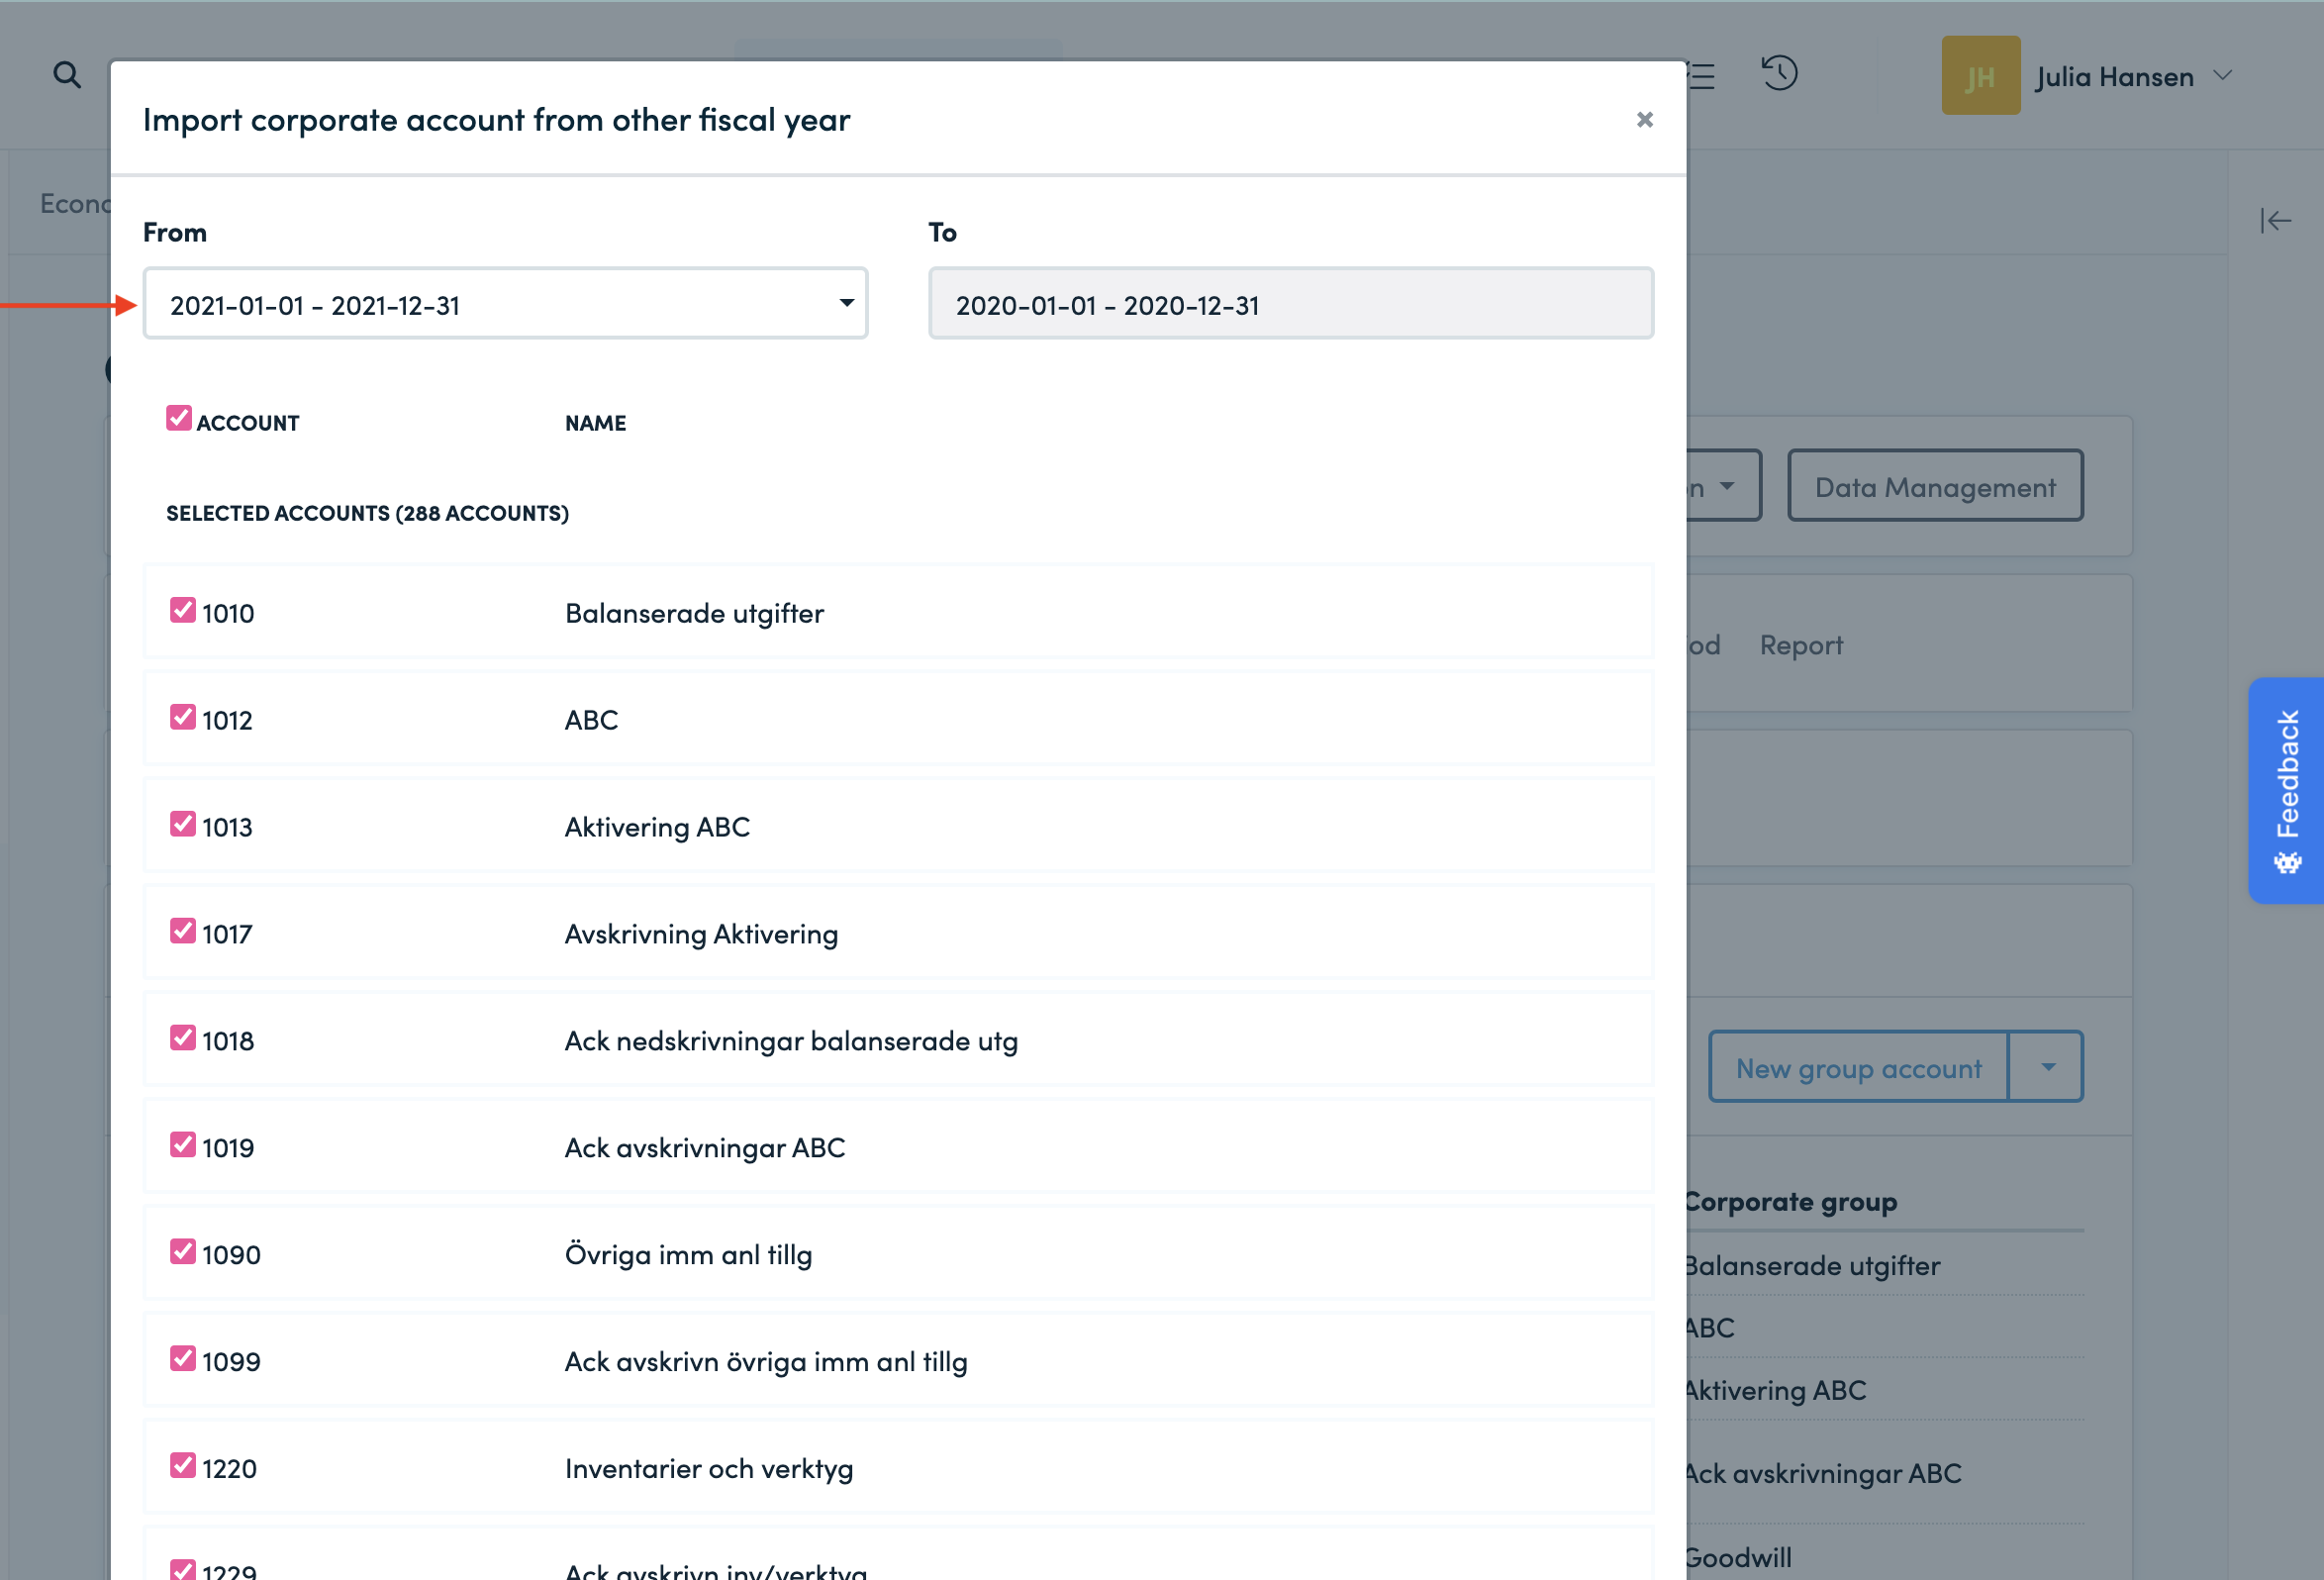Screen dimensions: 2324x1580
Task: Click 'Aktivering ABC' name in row 1013
Action: click(x=657, y=827)
